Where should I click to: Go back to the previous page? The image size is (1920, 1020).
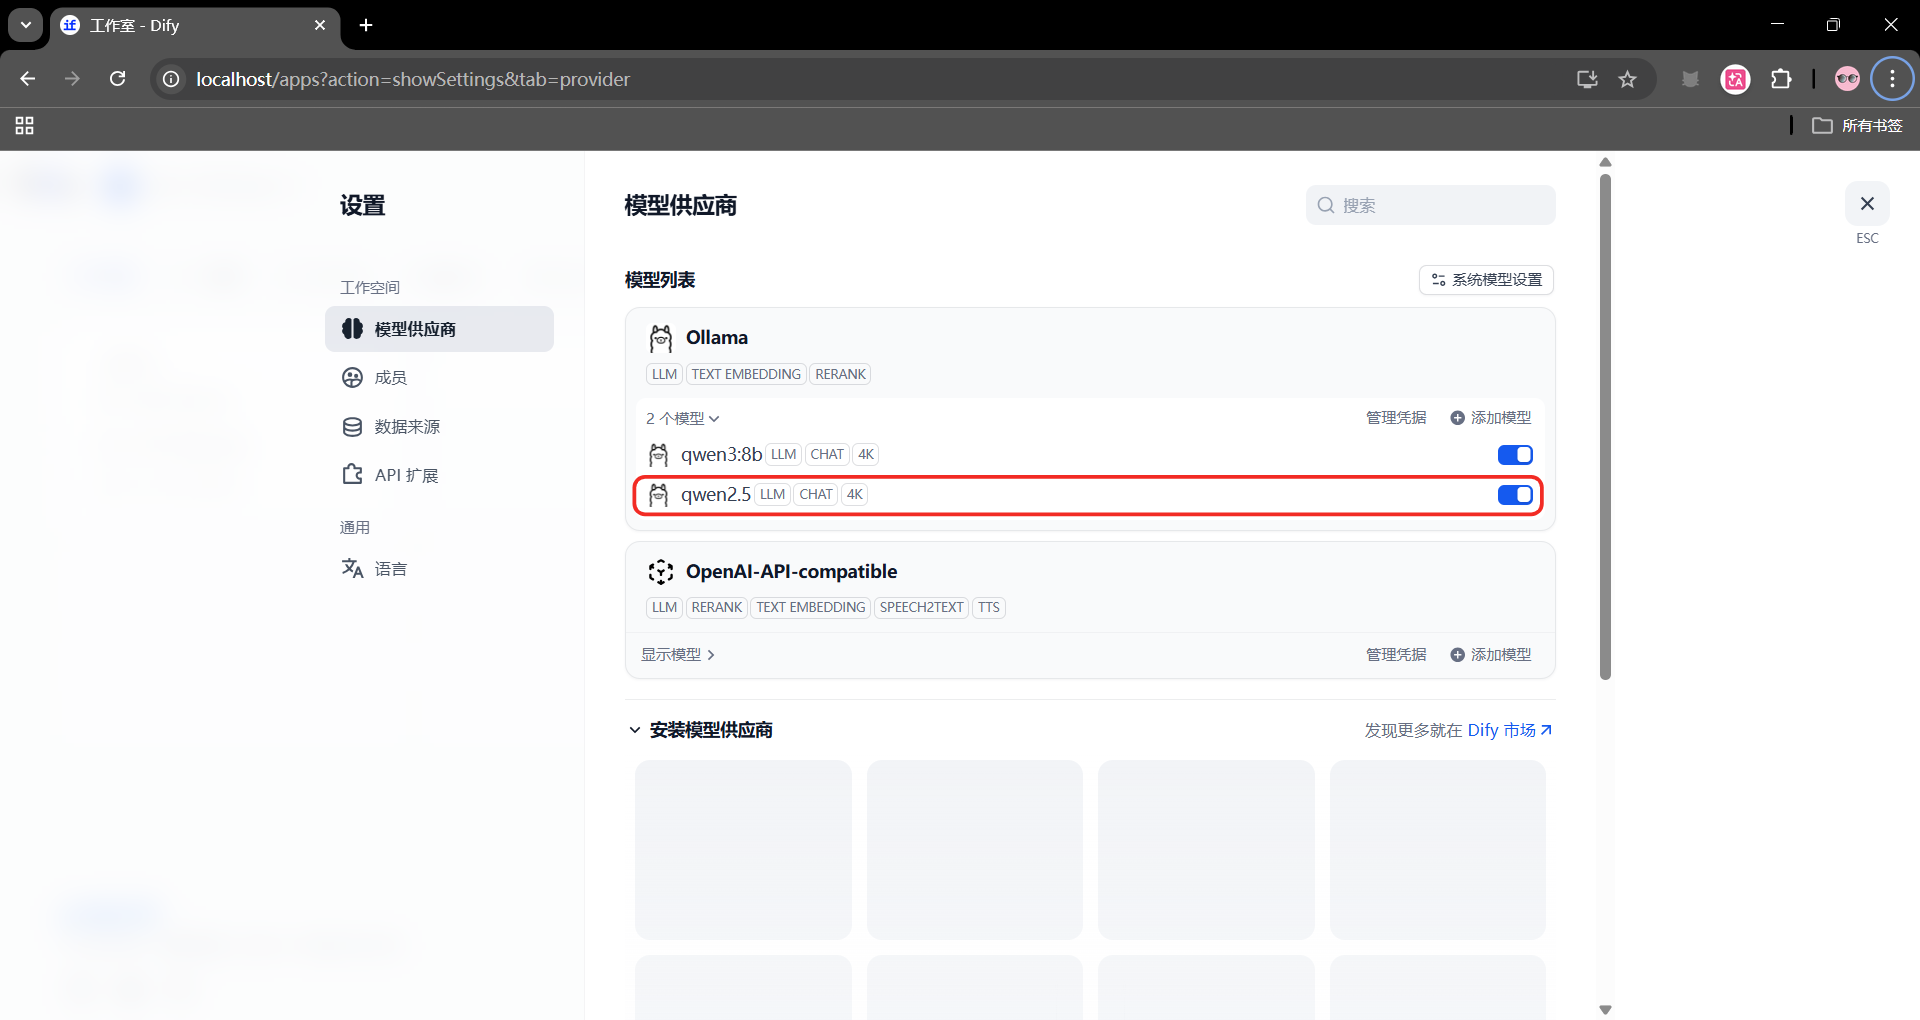(x=28, y=79)
